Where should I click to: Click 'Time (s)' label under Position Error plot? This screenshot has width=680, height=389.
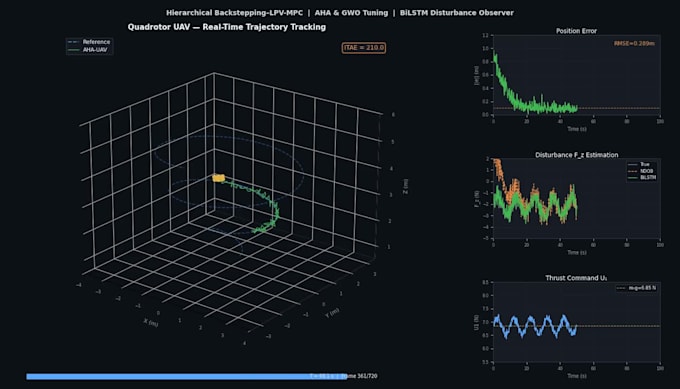[x=577, y=129]
